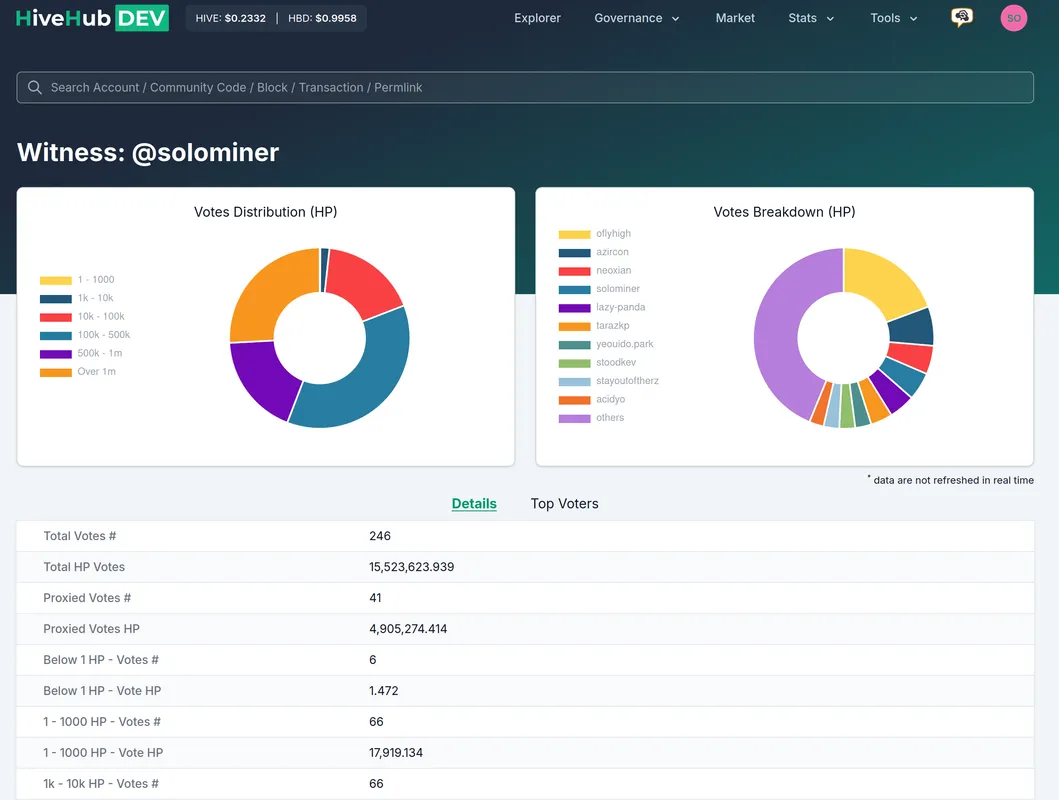Toggle solominer in Votes Breakdown legend
Screen dimensions: 1059x800
click(x=599, y=289)
